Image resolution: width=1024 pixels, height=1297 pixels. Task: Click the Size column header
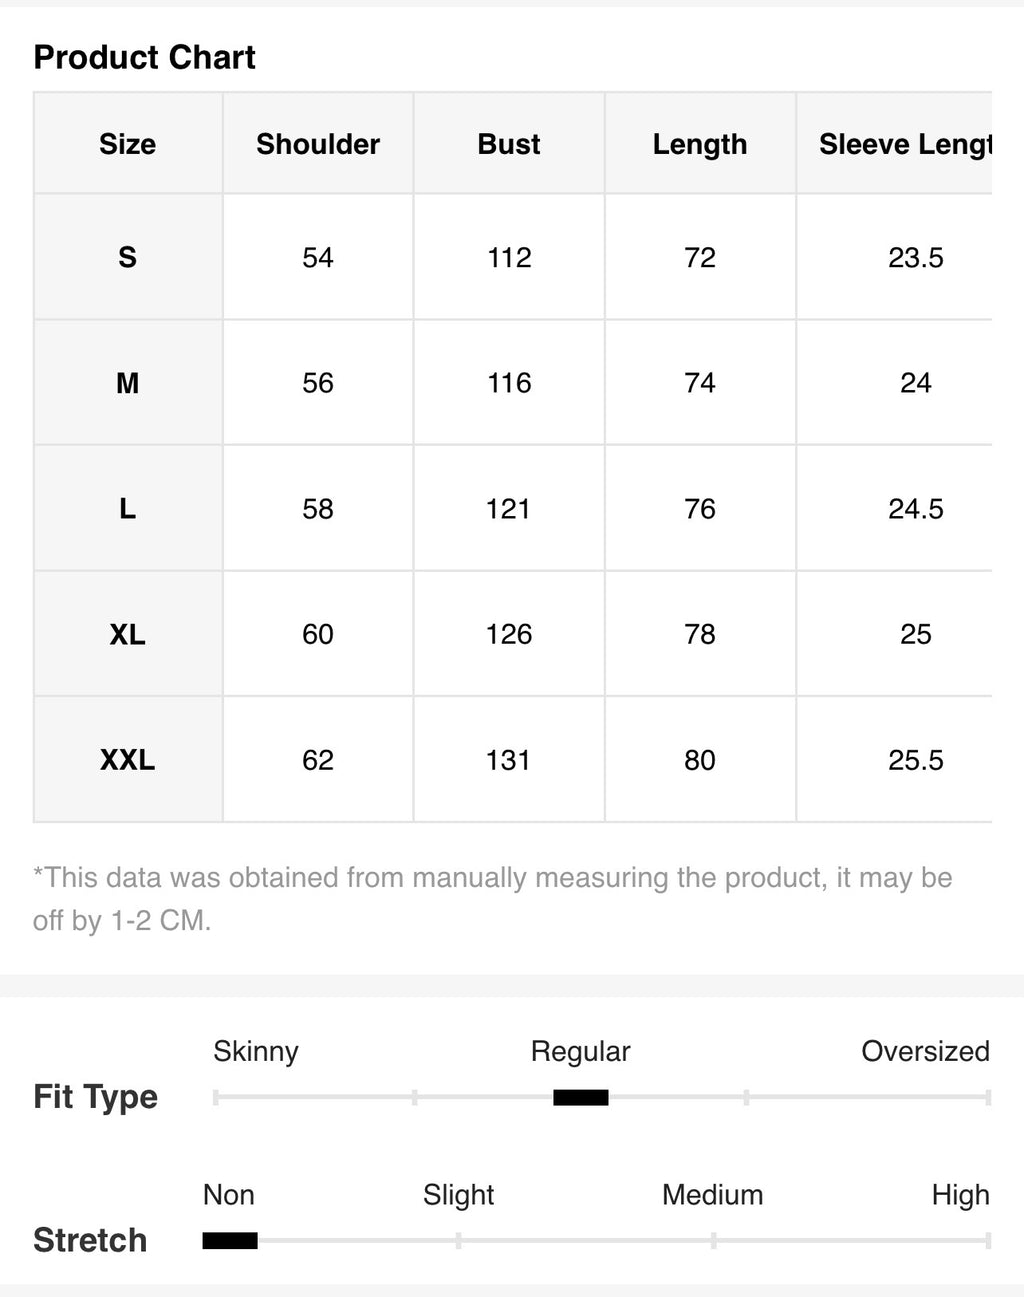point(128,144)
